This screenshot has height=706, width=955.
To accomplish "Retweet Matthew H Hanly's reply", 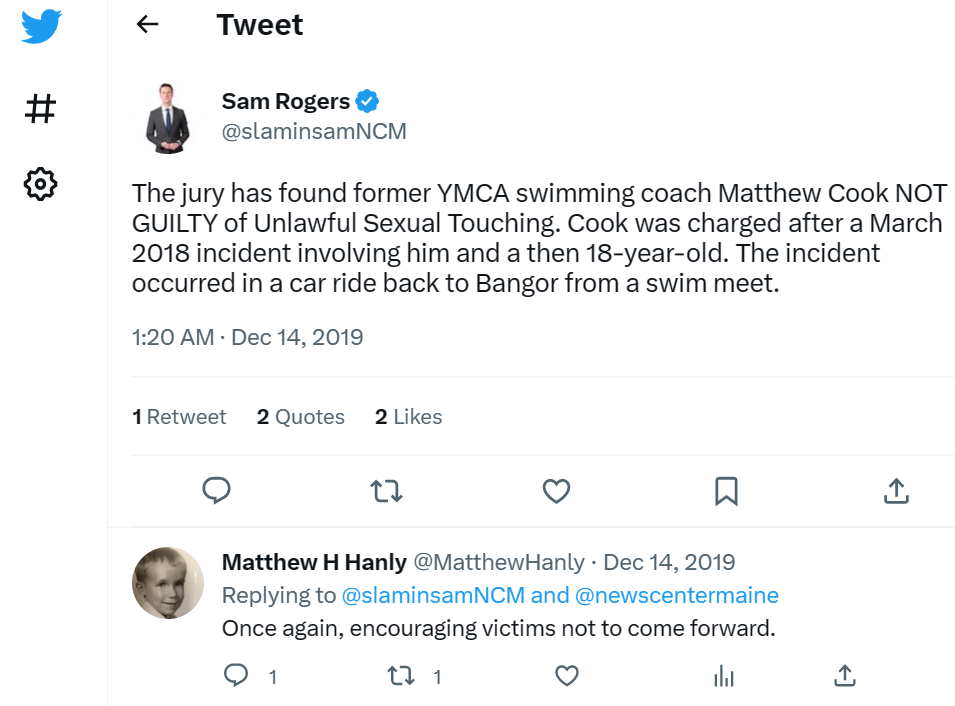I will click(401, 676).
